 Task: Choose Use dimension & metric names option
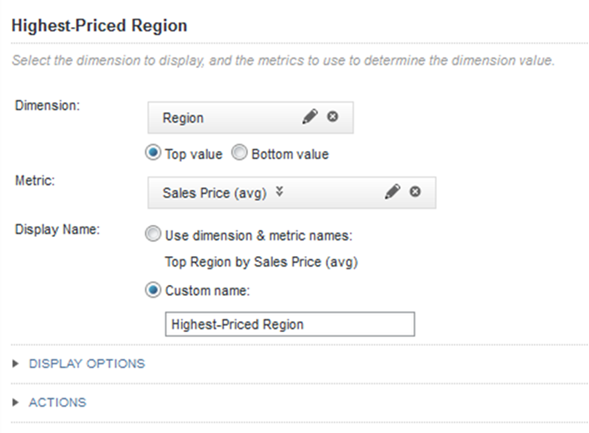tap(153, 234)
